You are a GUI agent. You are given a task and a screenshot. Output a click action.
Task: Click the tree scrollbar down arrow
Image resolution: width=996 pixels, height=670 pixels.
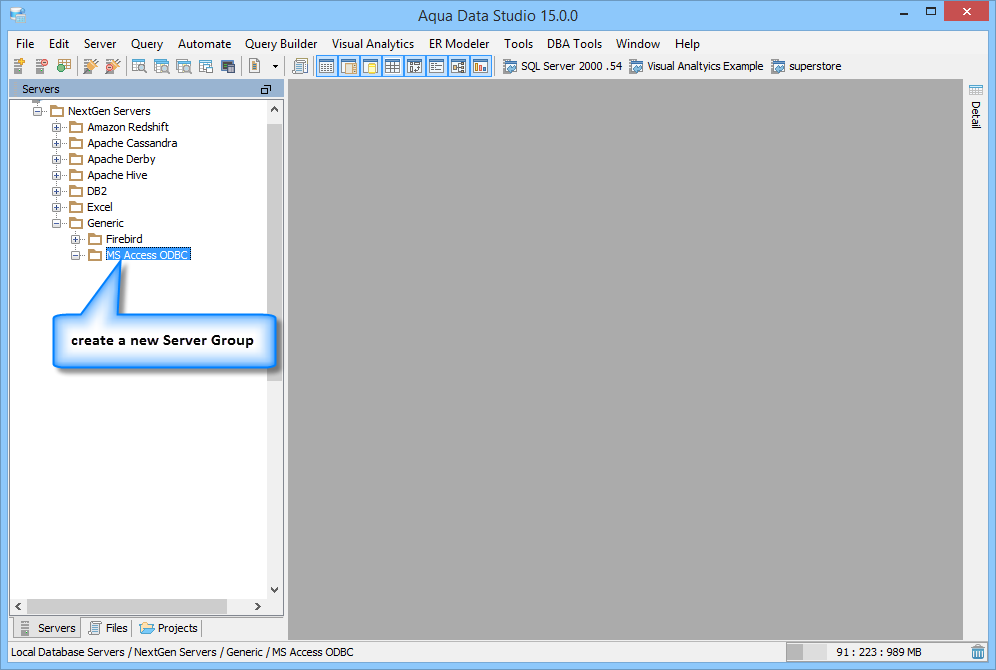(274, 590)
